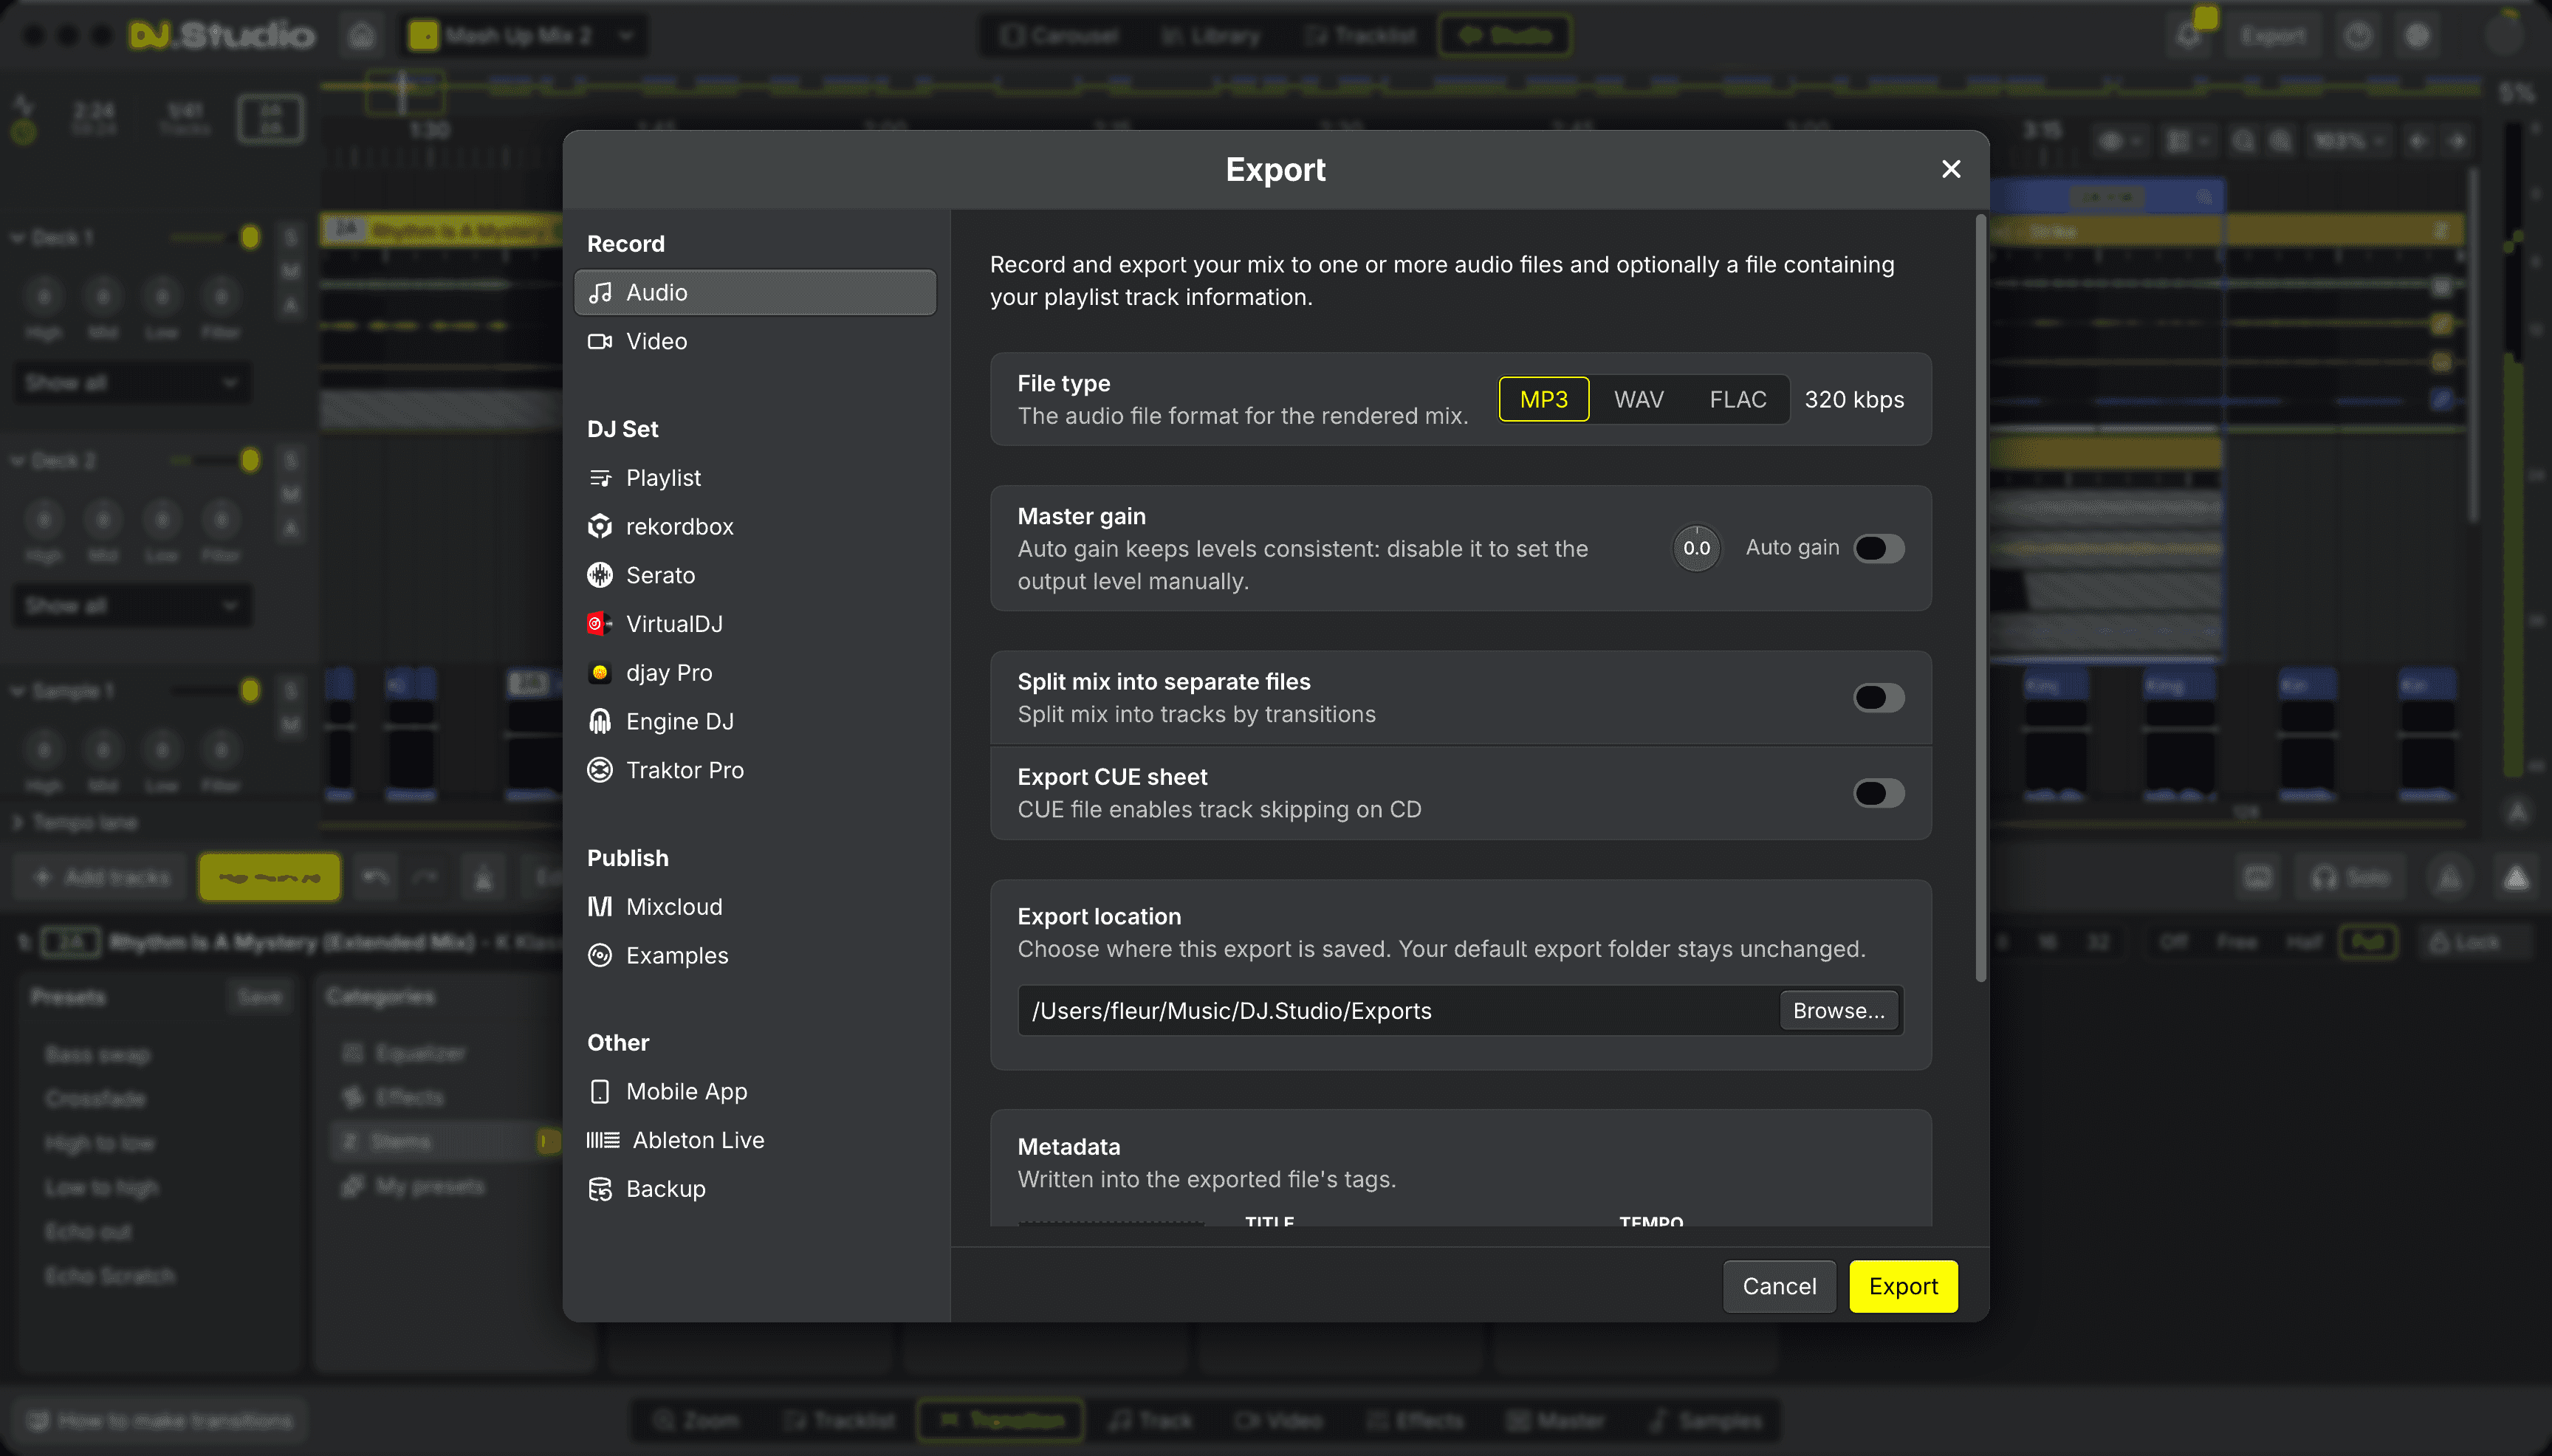Screen dimensions: 2552x1456
Task: Open the Mash Up Mix 2 project dropdown
Action: point(524,36)
